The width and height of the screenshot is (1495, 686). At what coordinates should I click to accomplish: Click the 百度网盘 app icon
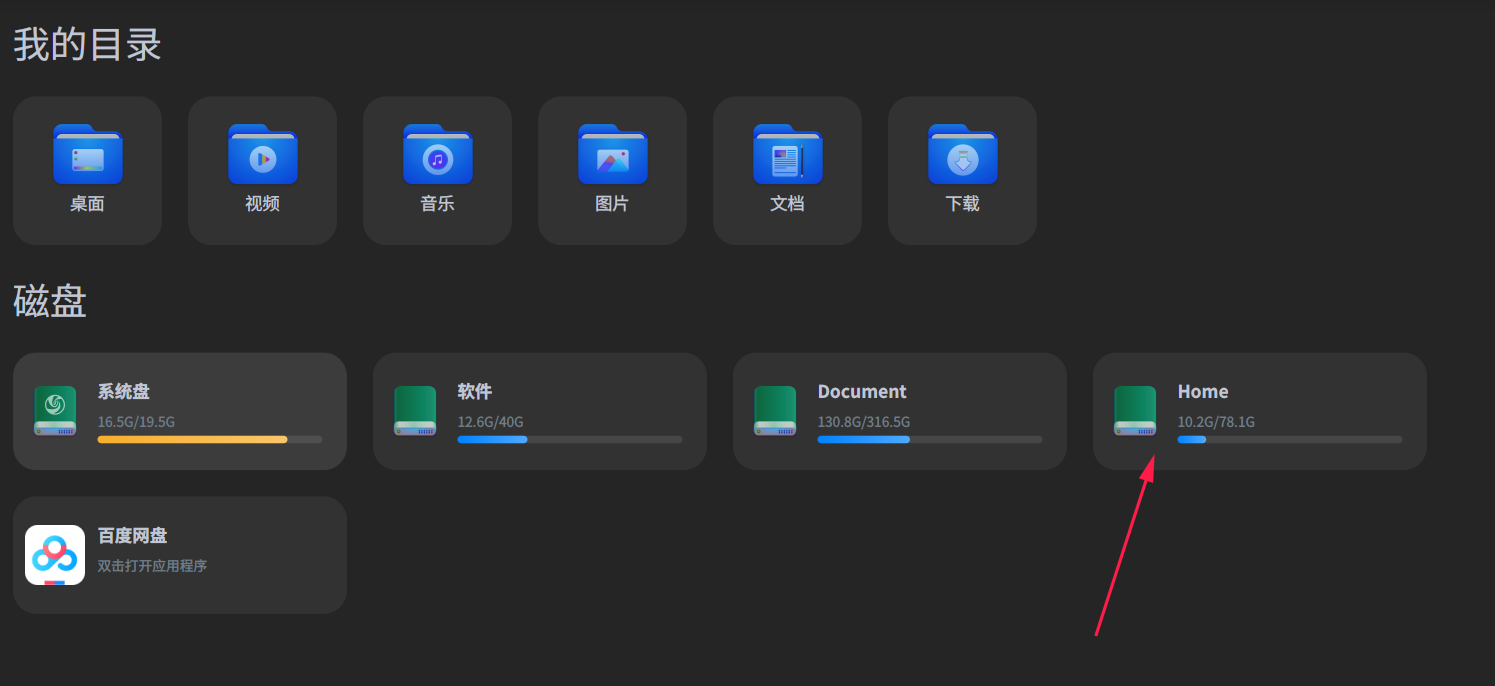(x=55, y=555)
